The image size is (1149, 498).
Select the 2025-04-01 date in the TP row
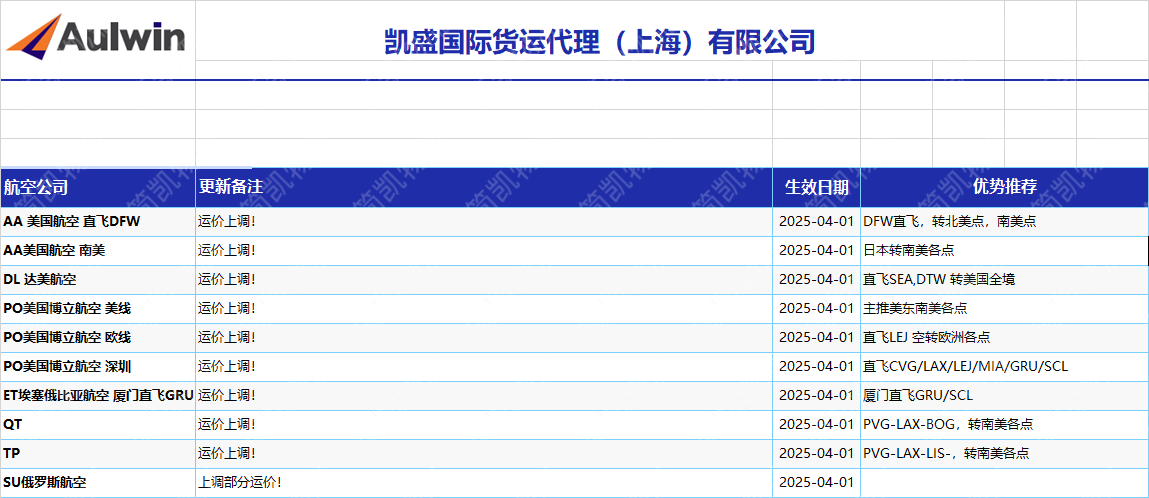tap(816, 454)
